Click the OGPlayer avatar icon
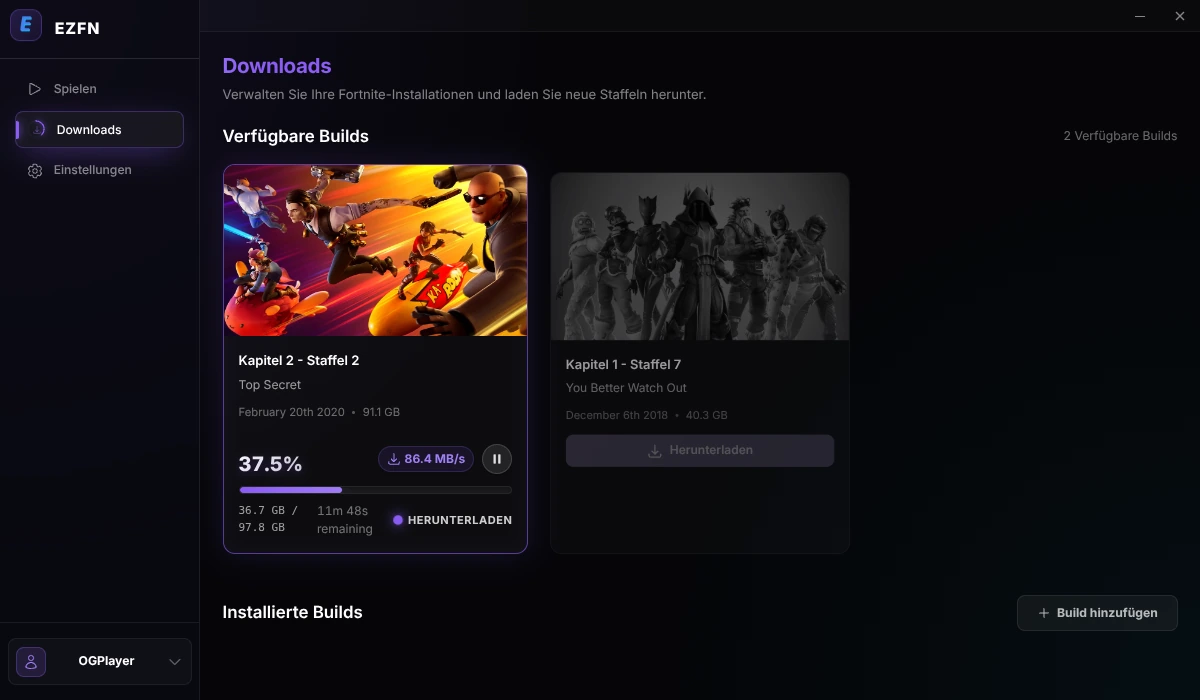Screen dimensions: 1200x700 [31, 662]
